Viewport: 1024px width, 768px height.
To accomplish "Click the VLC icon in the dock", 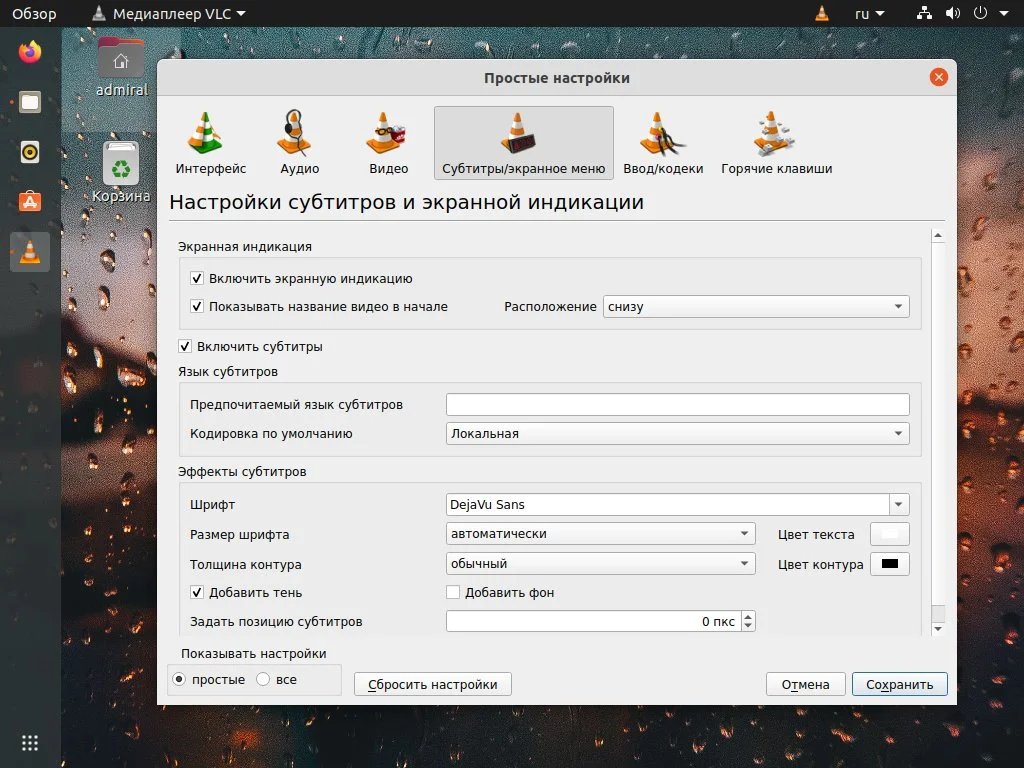I will pos(29,252).
